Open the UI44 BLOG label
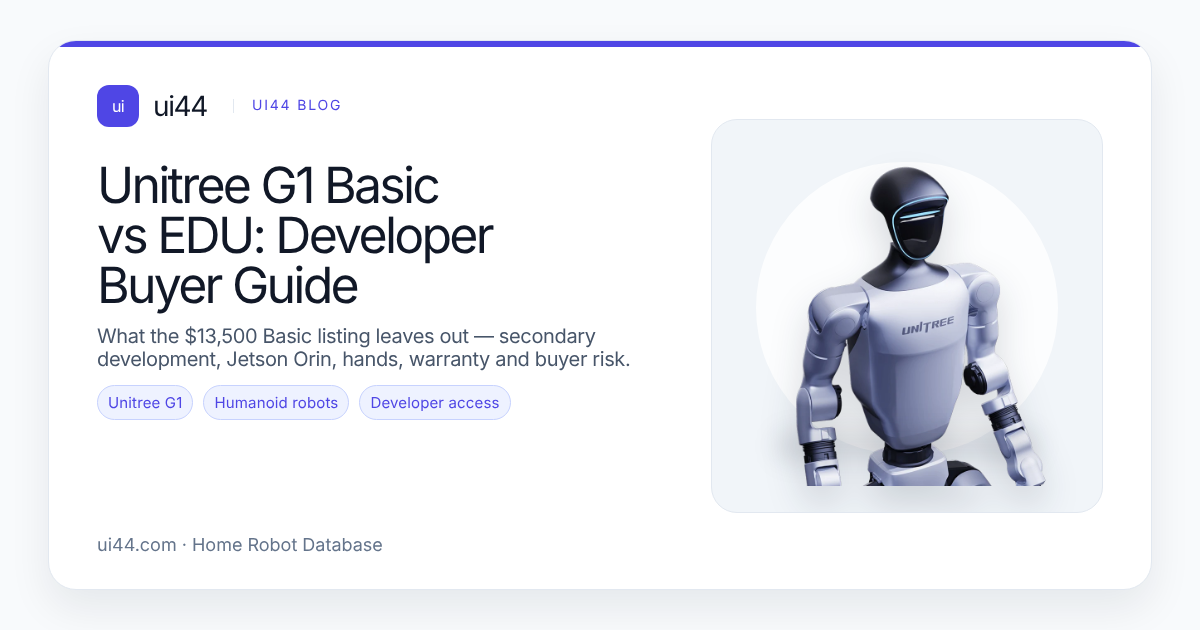Screen dimensions: 1200x630 tap(297, 105)
